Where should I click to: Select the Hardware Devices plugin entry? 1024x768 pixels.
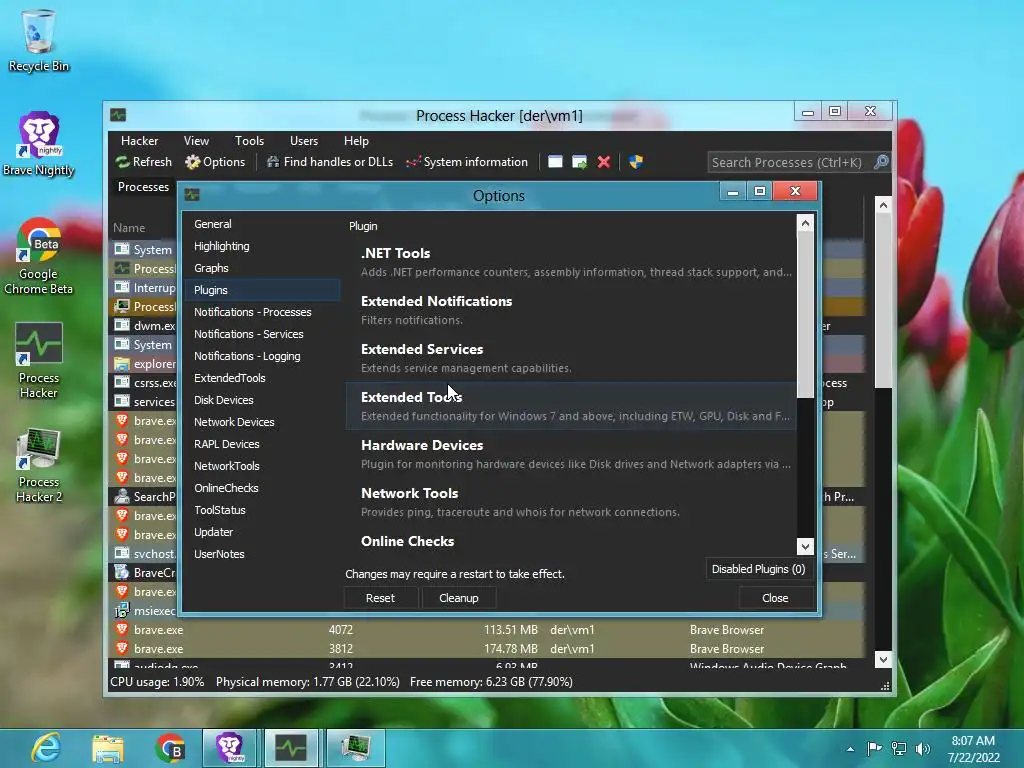571,454
